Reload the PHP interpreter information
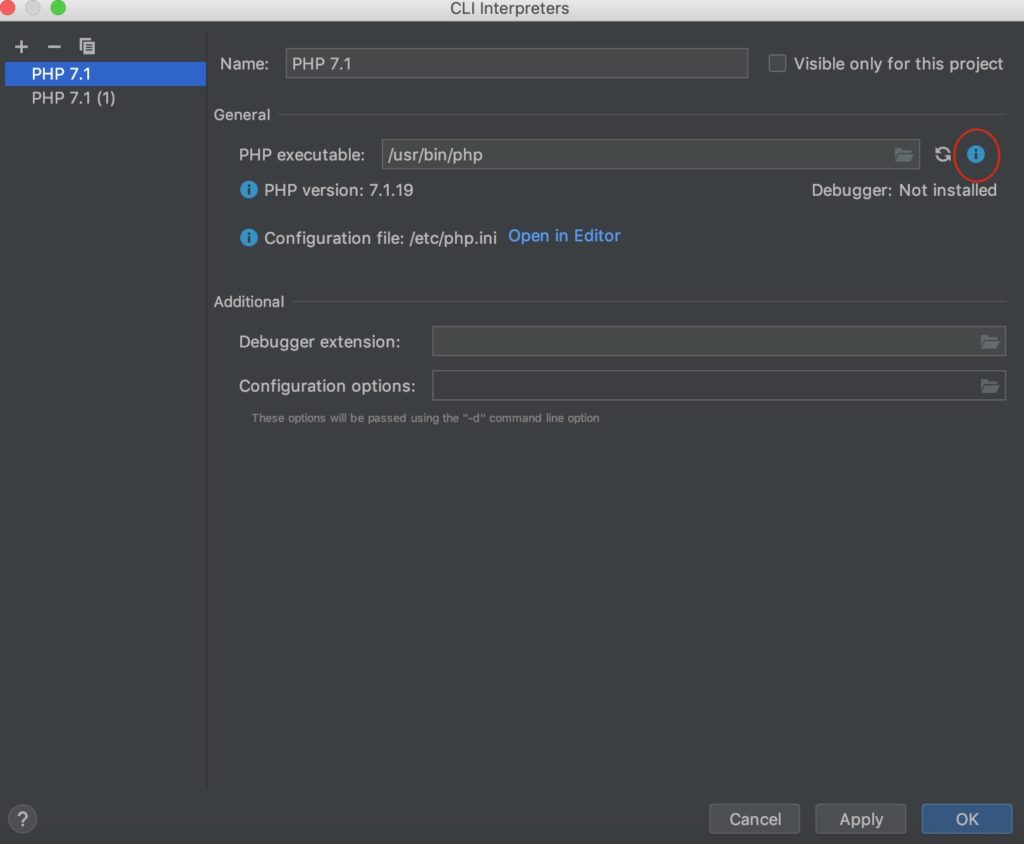 point(941,155)
